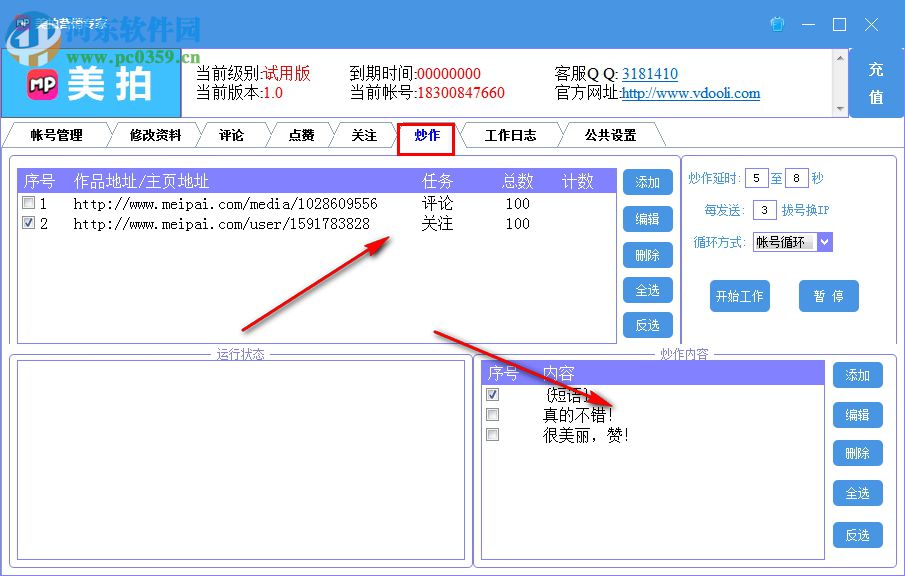Enable the checkbox beside 真的不错!
This screenshot has width=905, height=576.
[x=493, y=414]
